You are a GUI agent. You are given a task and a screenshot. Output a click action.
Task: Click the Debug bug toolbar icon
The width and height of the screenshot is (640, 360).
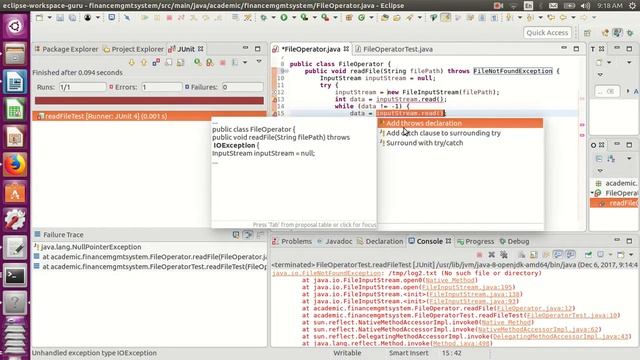point(264,18)
